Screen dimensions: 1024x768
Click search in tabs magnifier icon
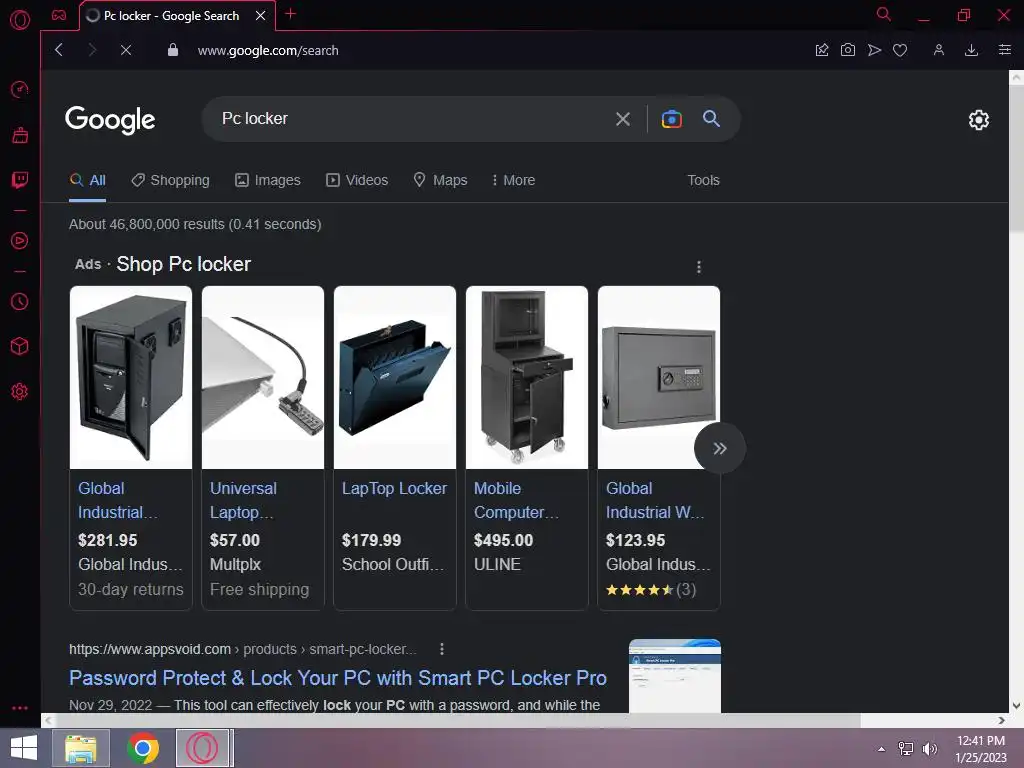point(884,14)
